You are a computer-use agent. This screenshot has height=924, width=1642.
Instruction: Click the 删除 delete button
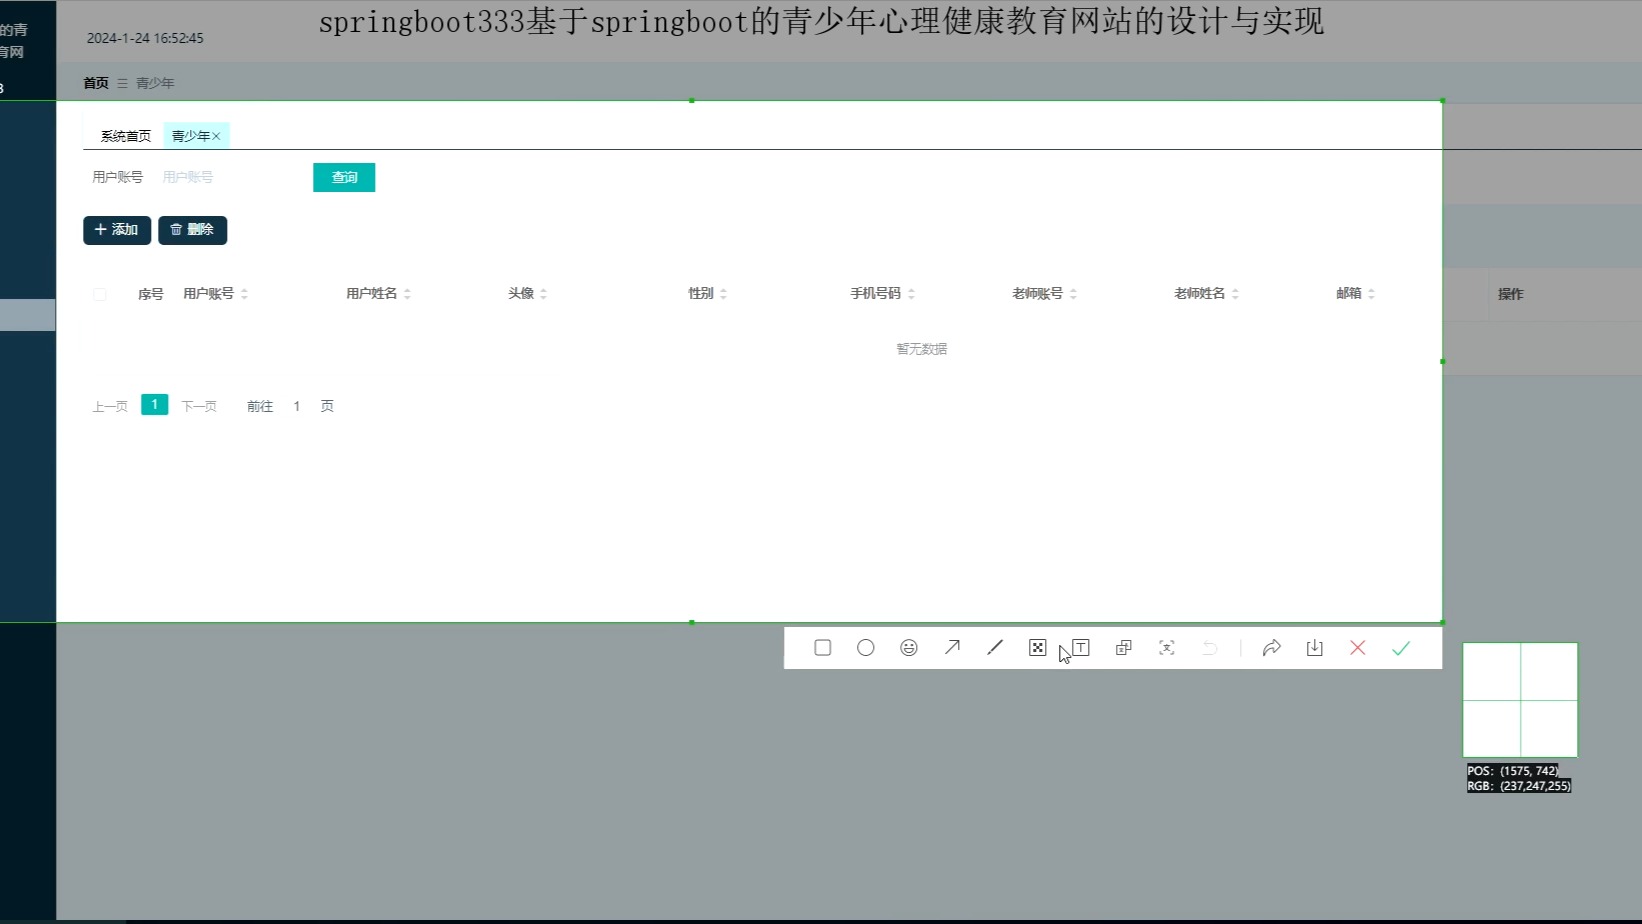[193, 230]
